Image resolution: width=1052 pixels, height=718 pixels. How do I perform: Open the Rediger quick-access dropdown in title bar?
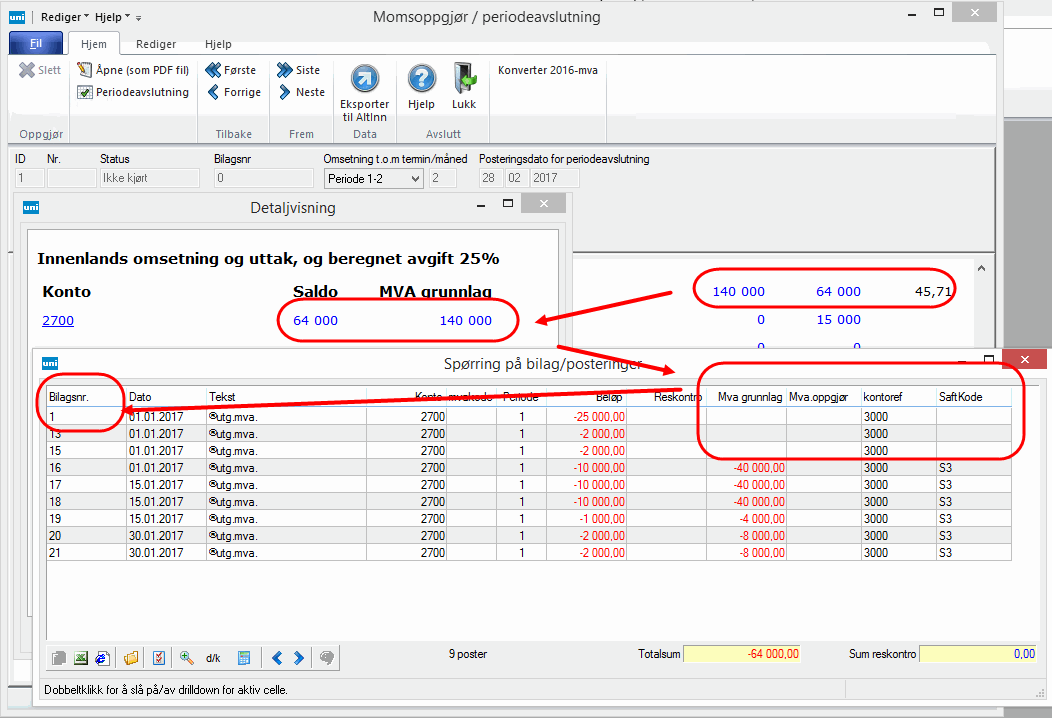(65, 17)
